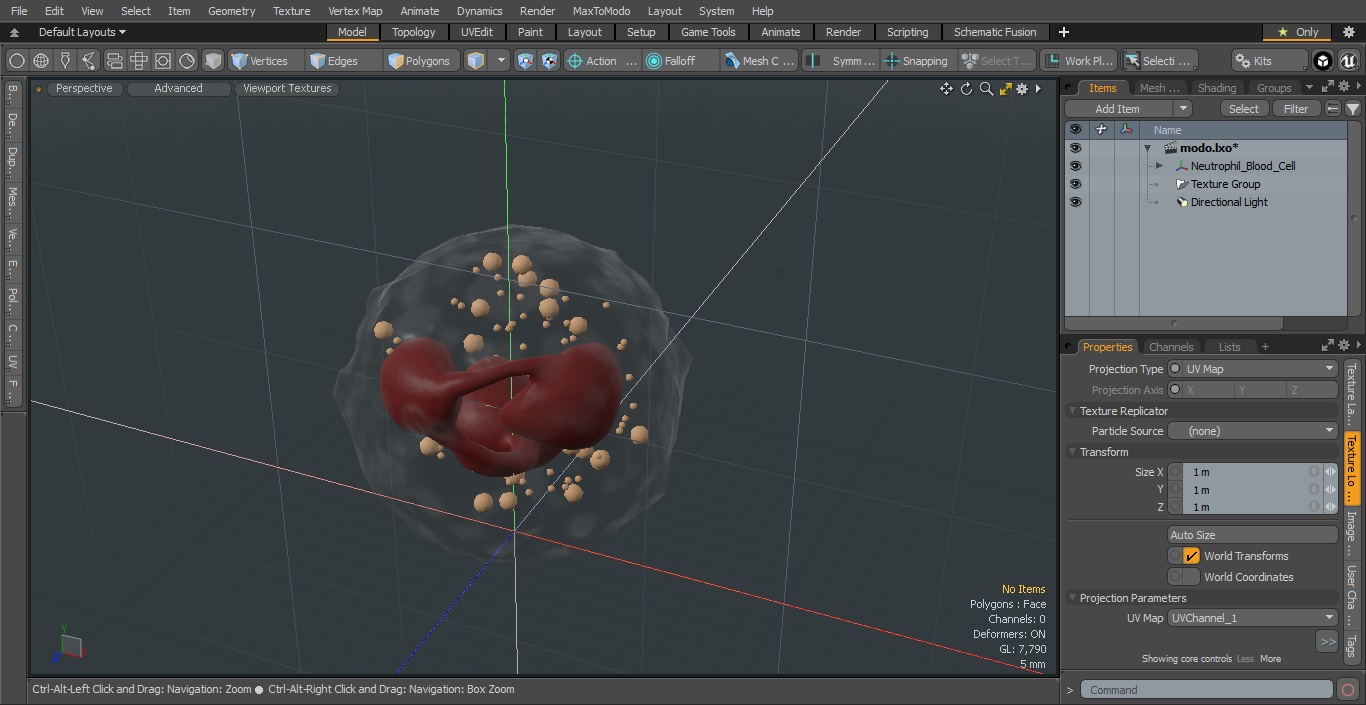Screen dimensions: 1366x705
Task: Click the Unreal Engine icon
Action: [x=1349, y=61]
